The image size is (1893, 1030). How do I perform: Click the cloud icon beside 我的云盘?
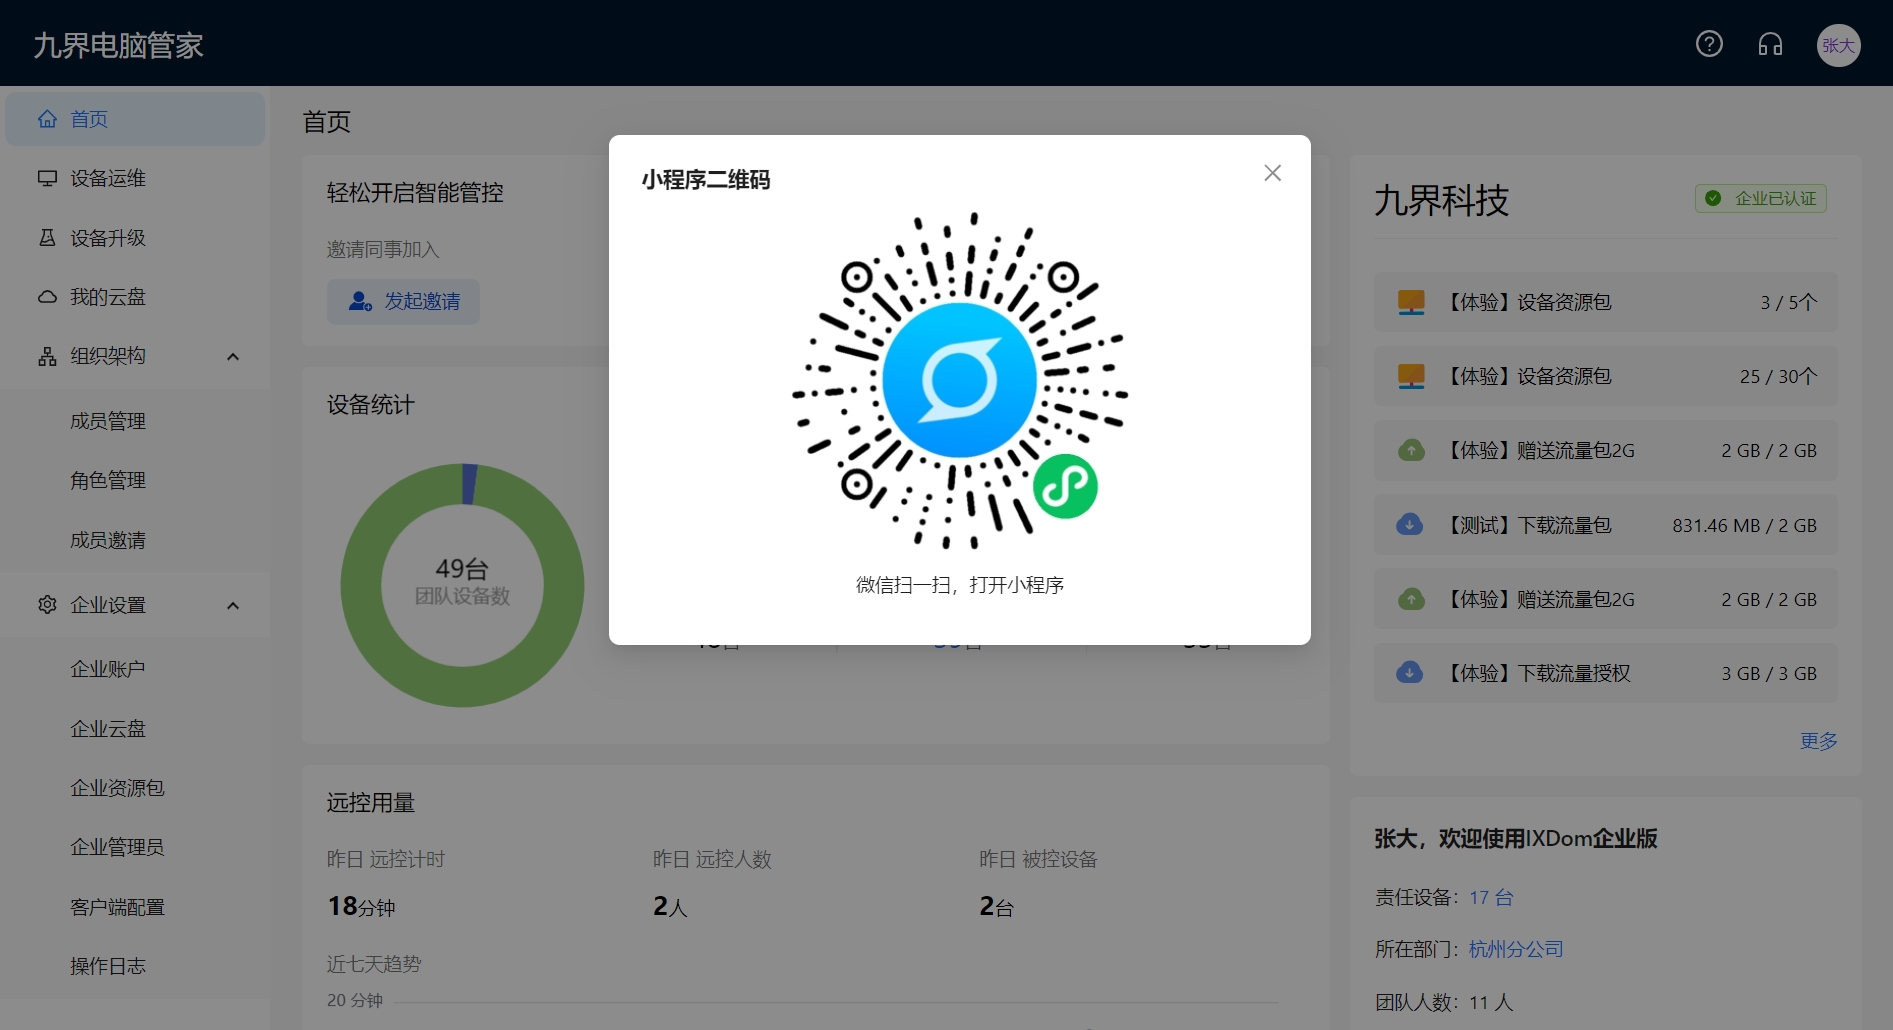47,297
